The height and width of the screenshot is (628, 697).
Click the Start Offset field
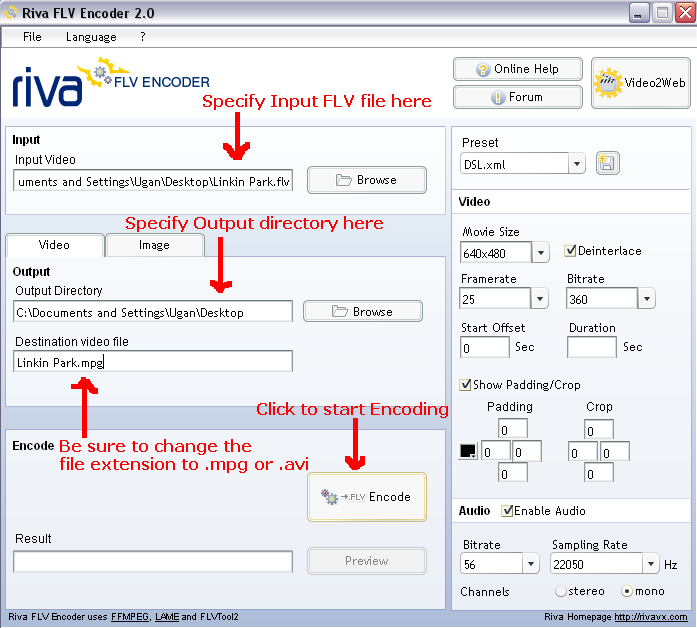pyautogui.click(x=485, y=347)
